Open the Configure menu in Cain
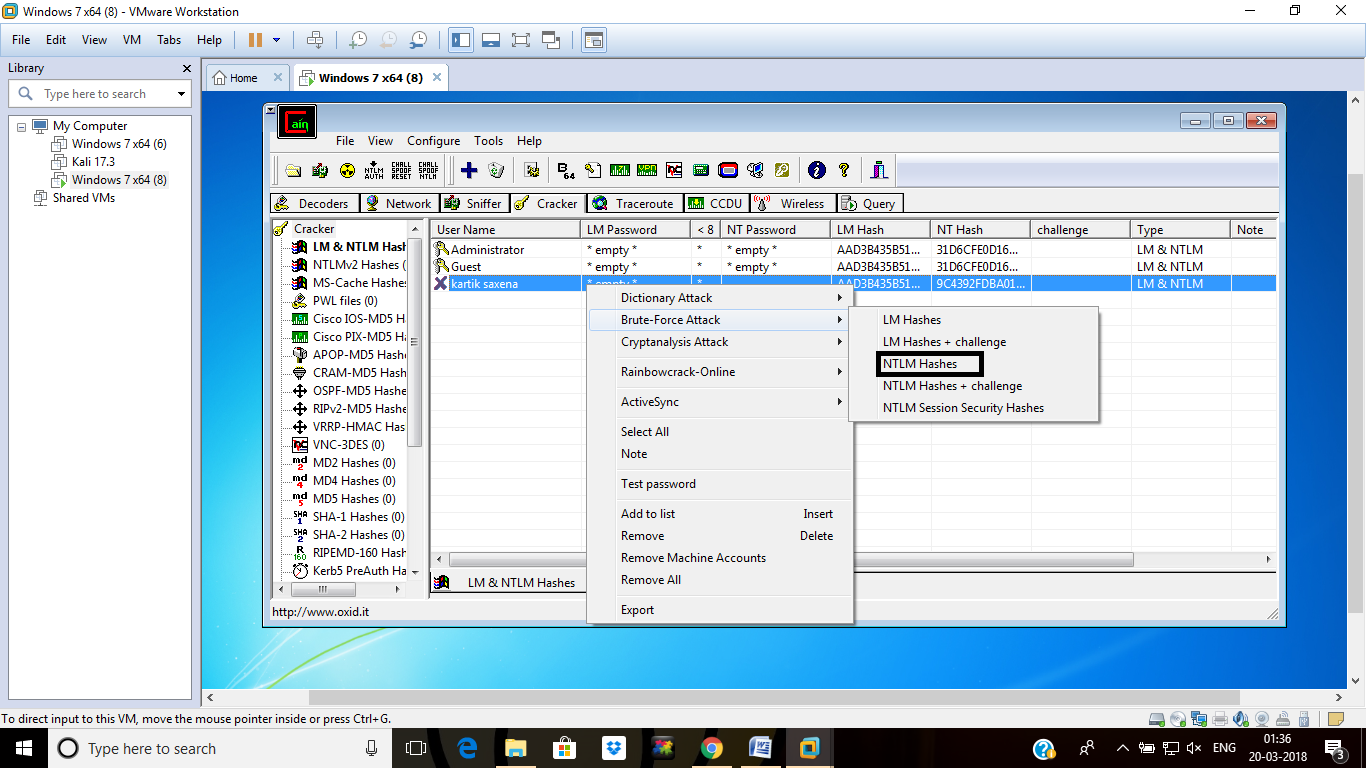 coord(434,141)
